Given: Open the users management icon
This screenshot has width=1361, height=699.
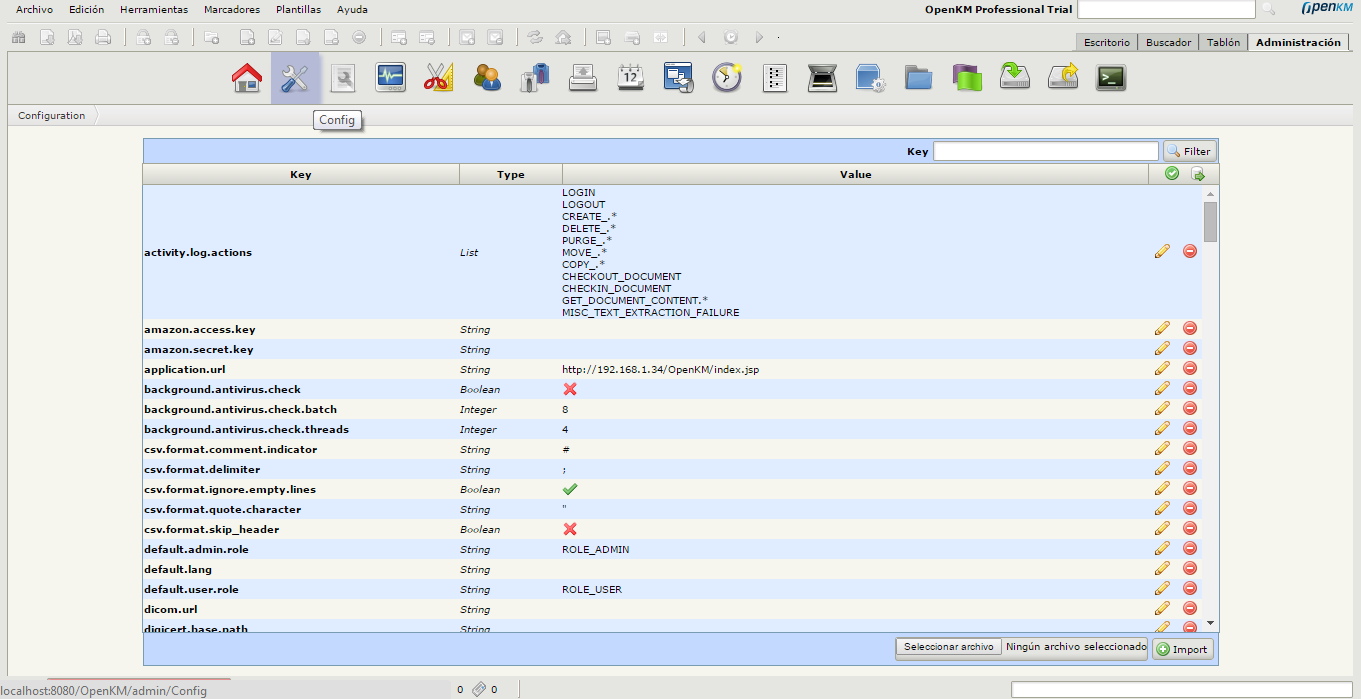Looking at the screenshot, I should pyautogui.click(x=487, y=78).
